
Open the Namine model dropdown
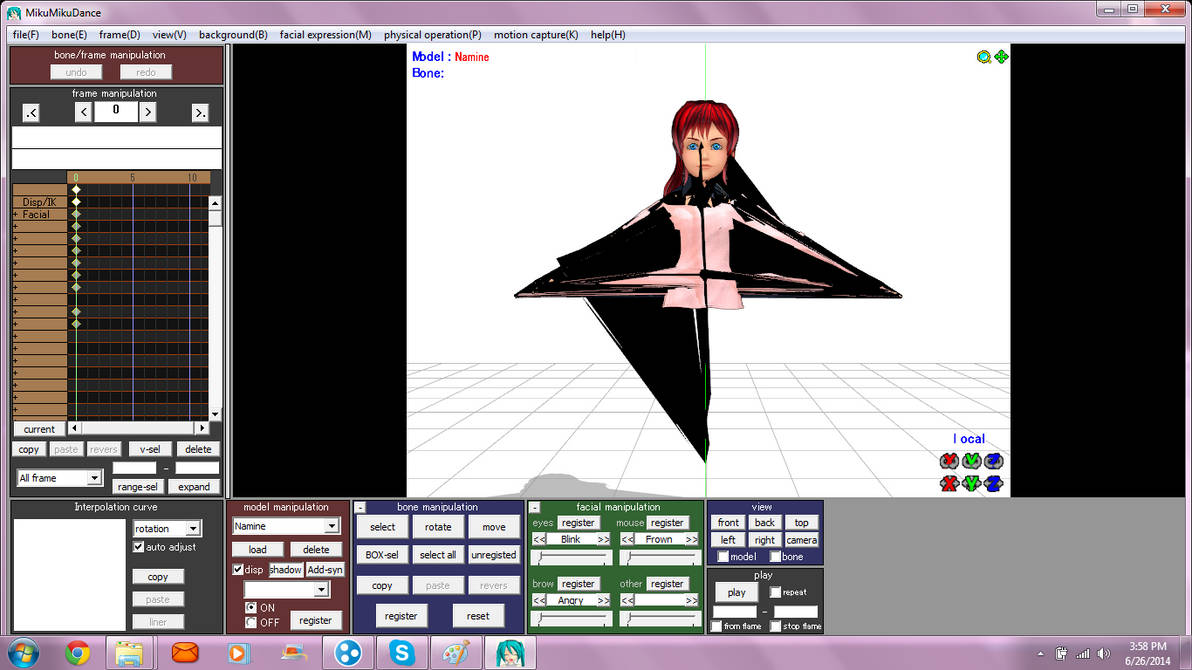pyautogui.click(x=331, y=526)
